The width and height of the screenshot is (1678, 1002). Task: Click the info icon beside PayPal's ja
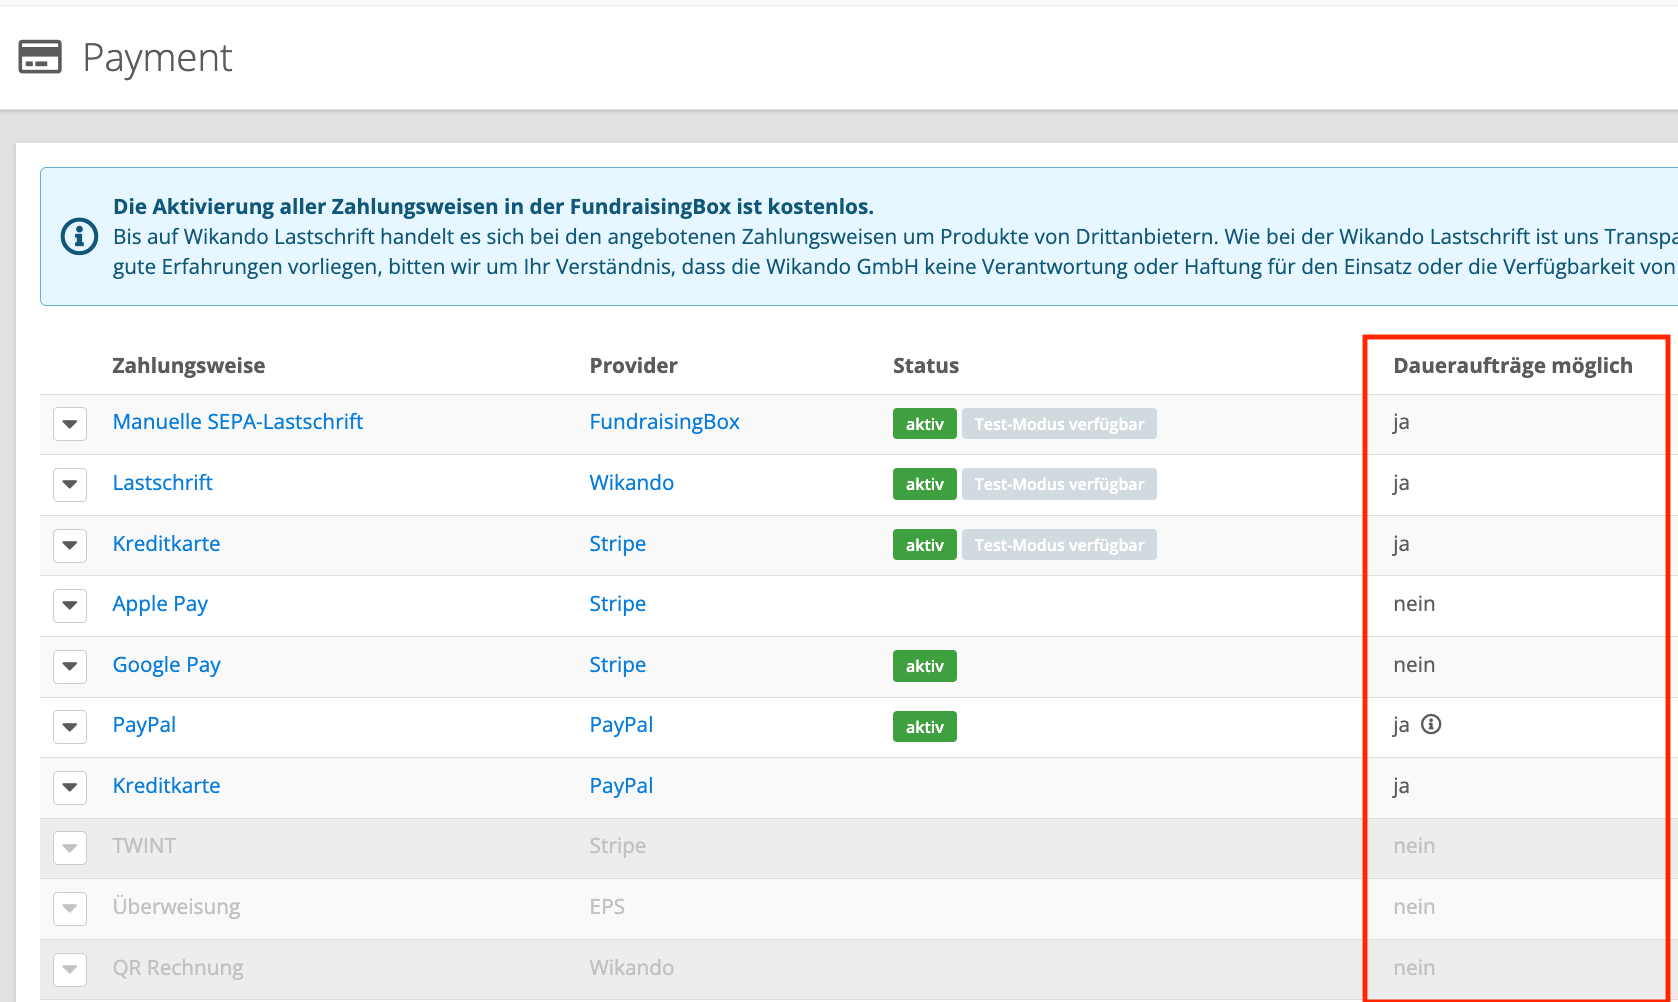tap(1431, 724)
